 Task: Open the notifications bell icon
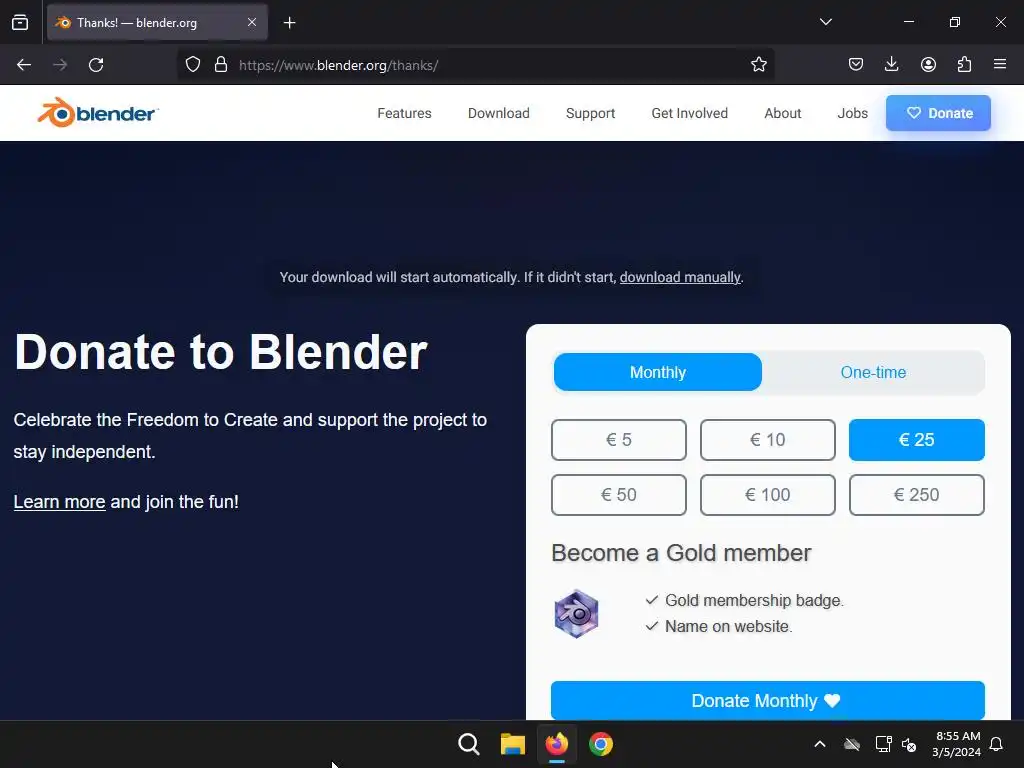point(996,744)
